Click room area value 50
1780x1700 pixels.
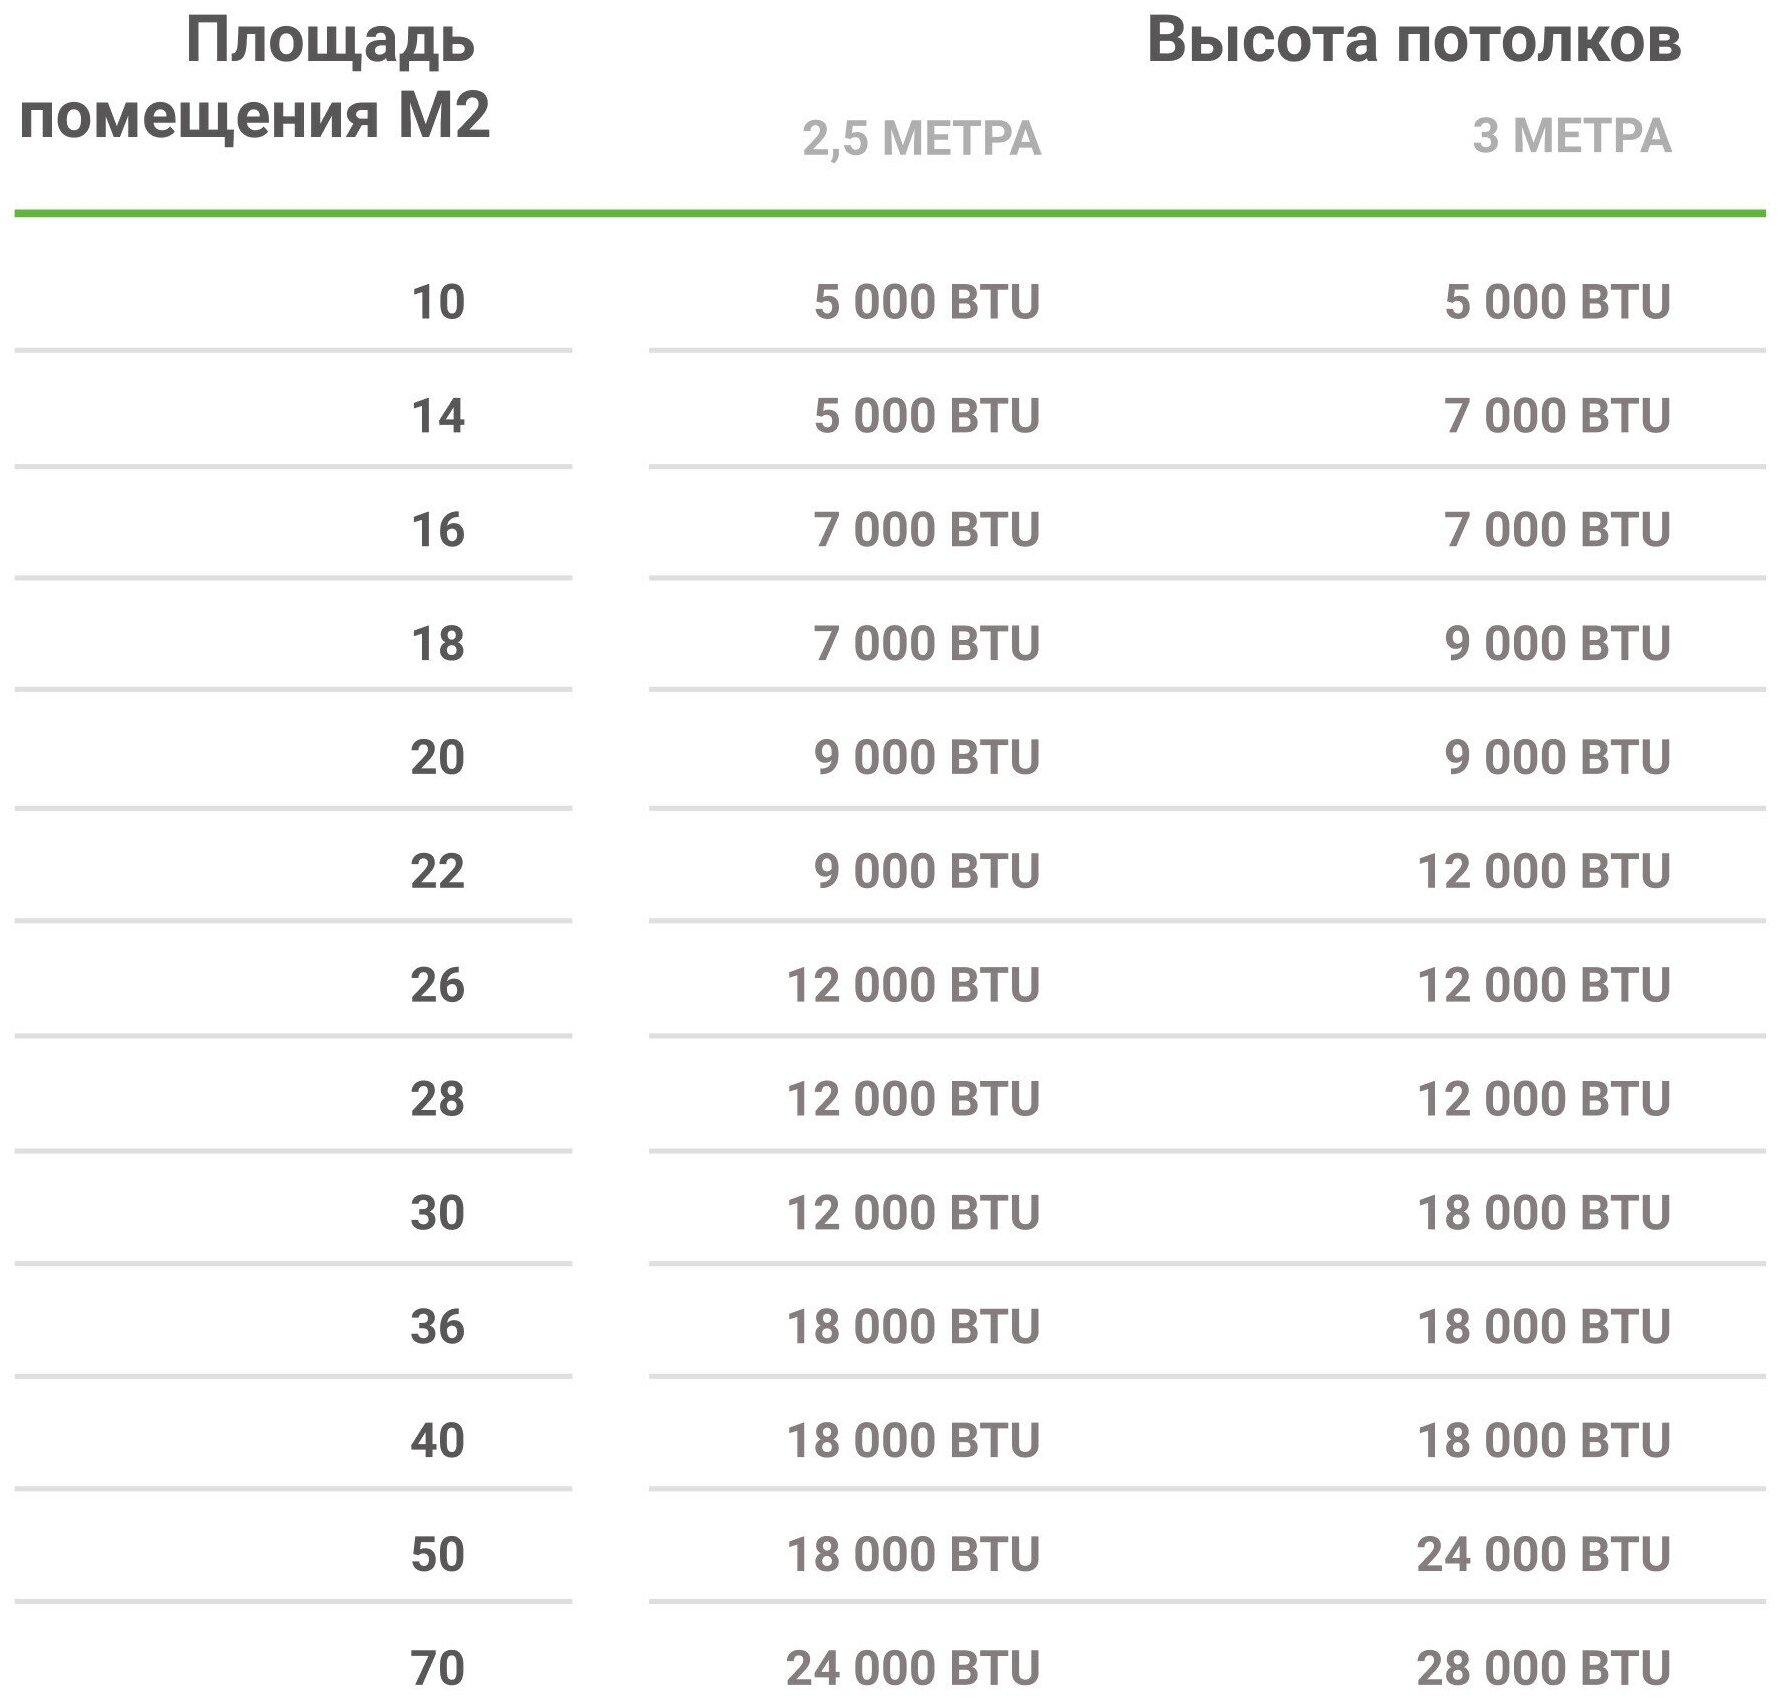click(x=438, y=1554)
